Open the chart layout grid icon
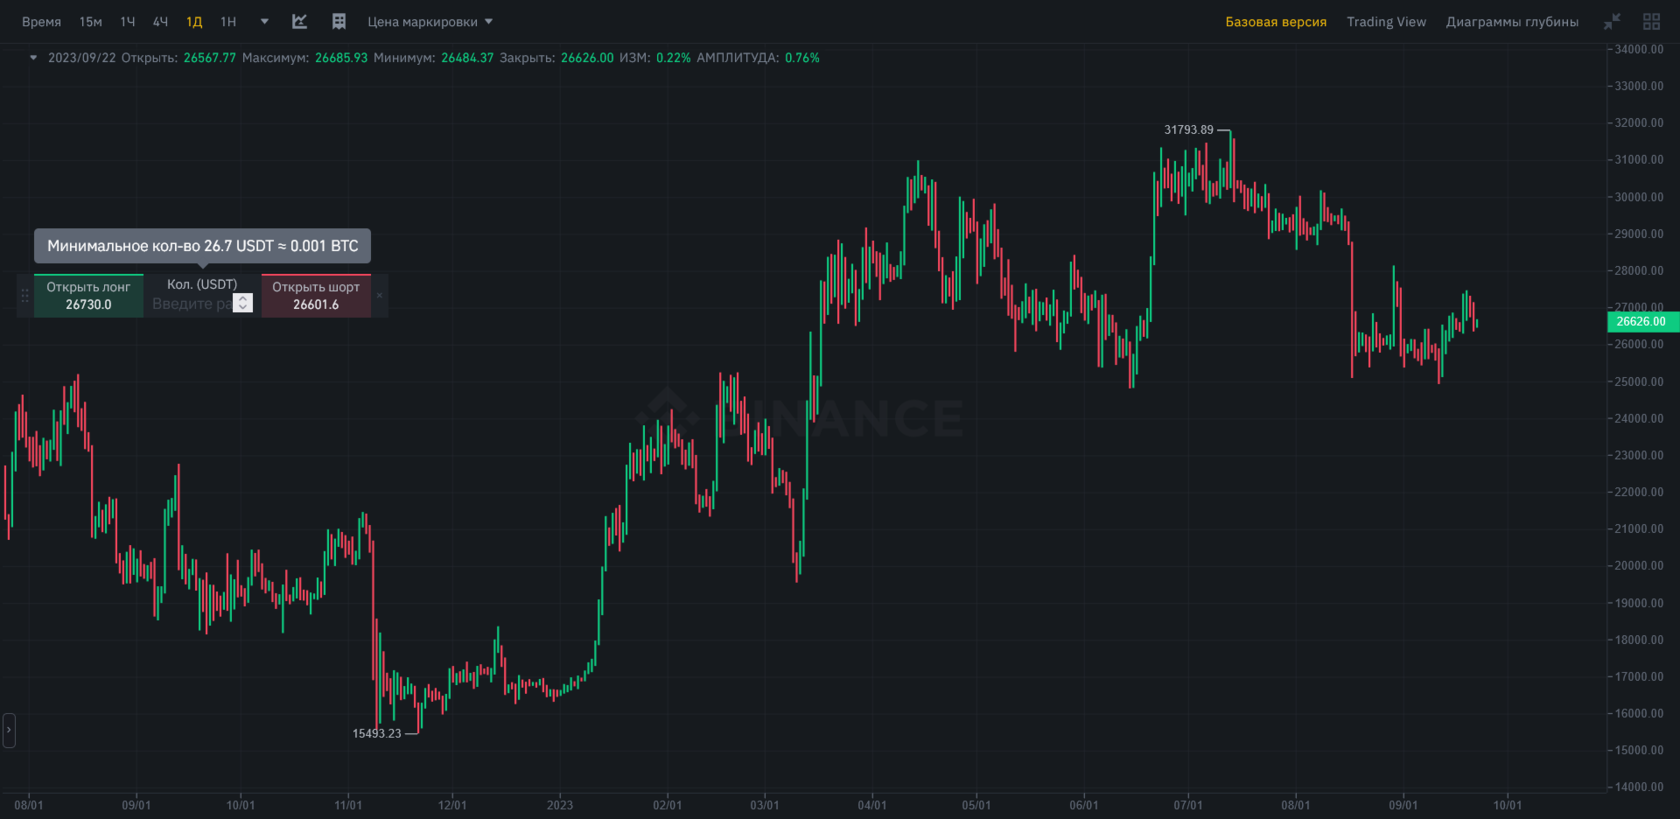 point(1651,22)
